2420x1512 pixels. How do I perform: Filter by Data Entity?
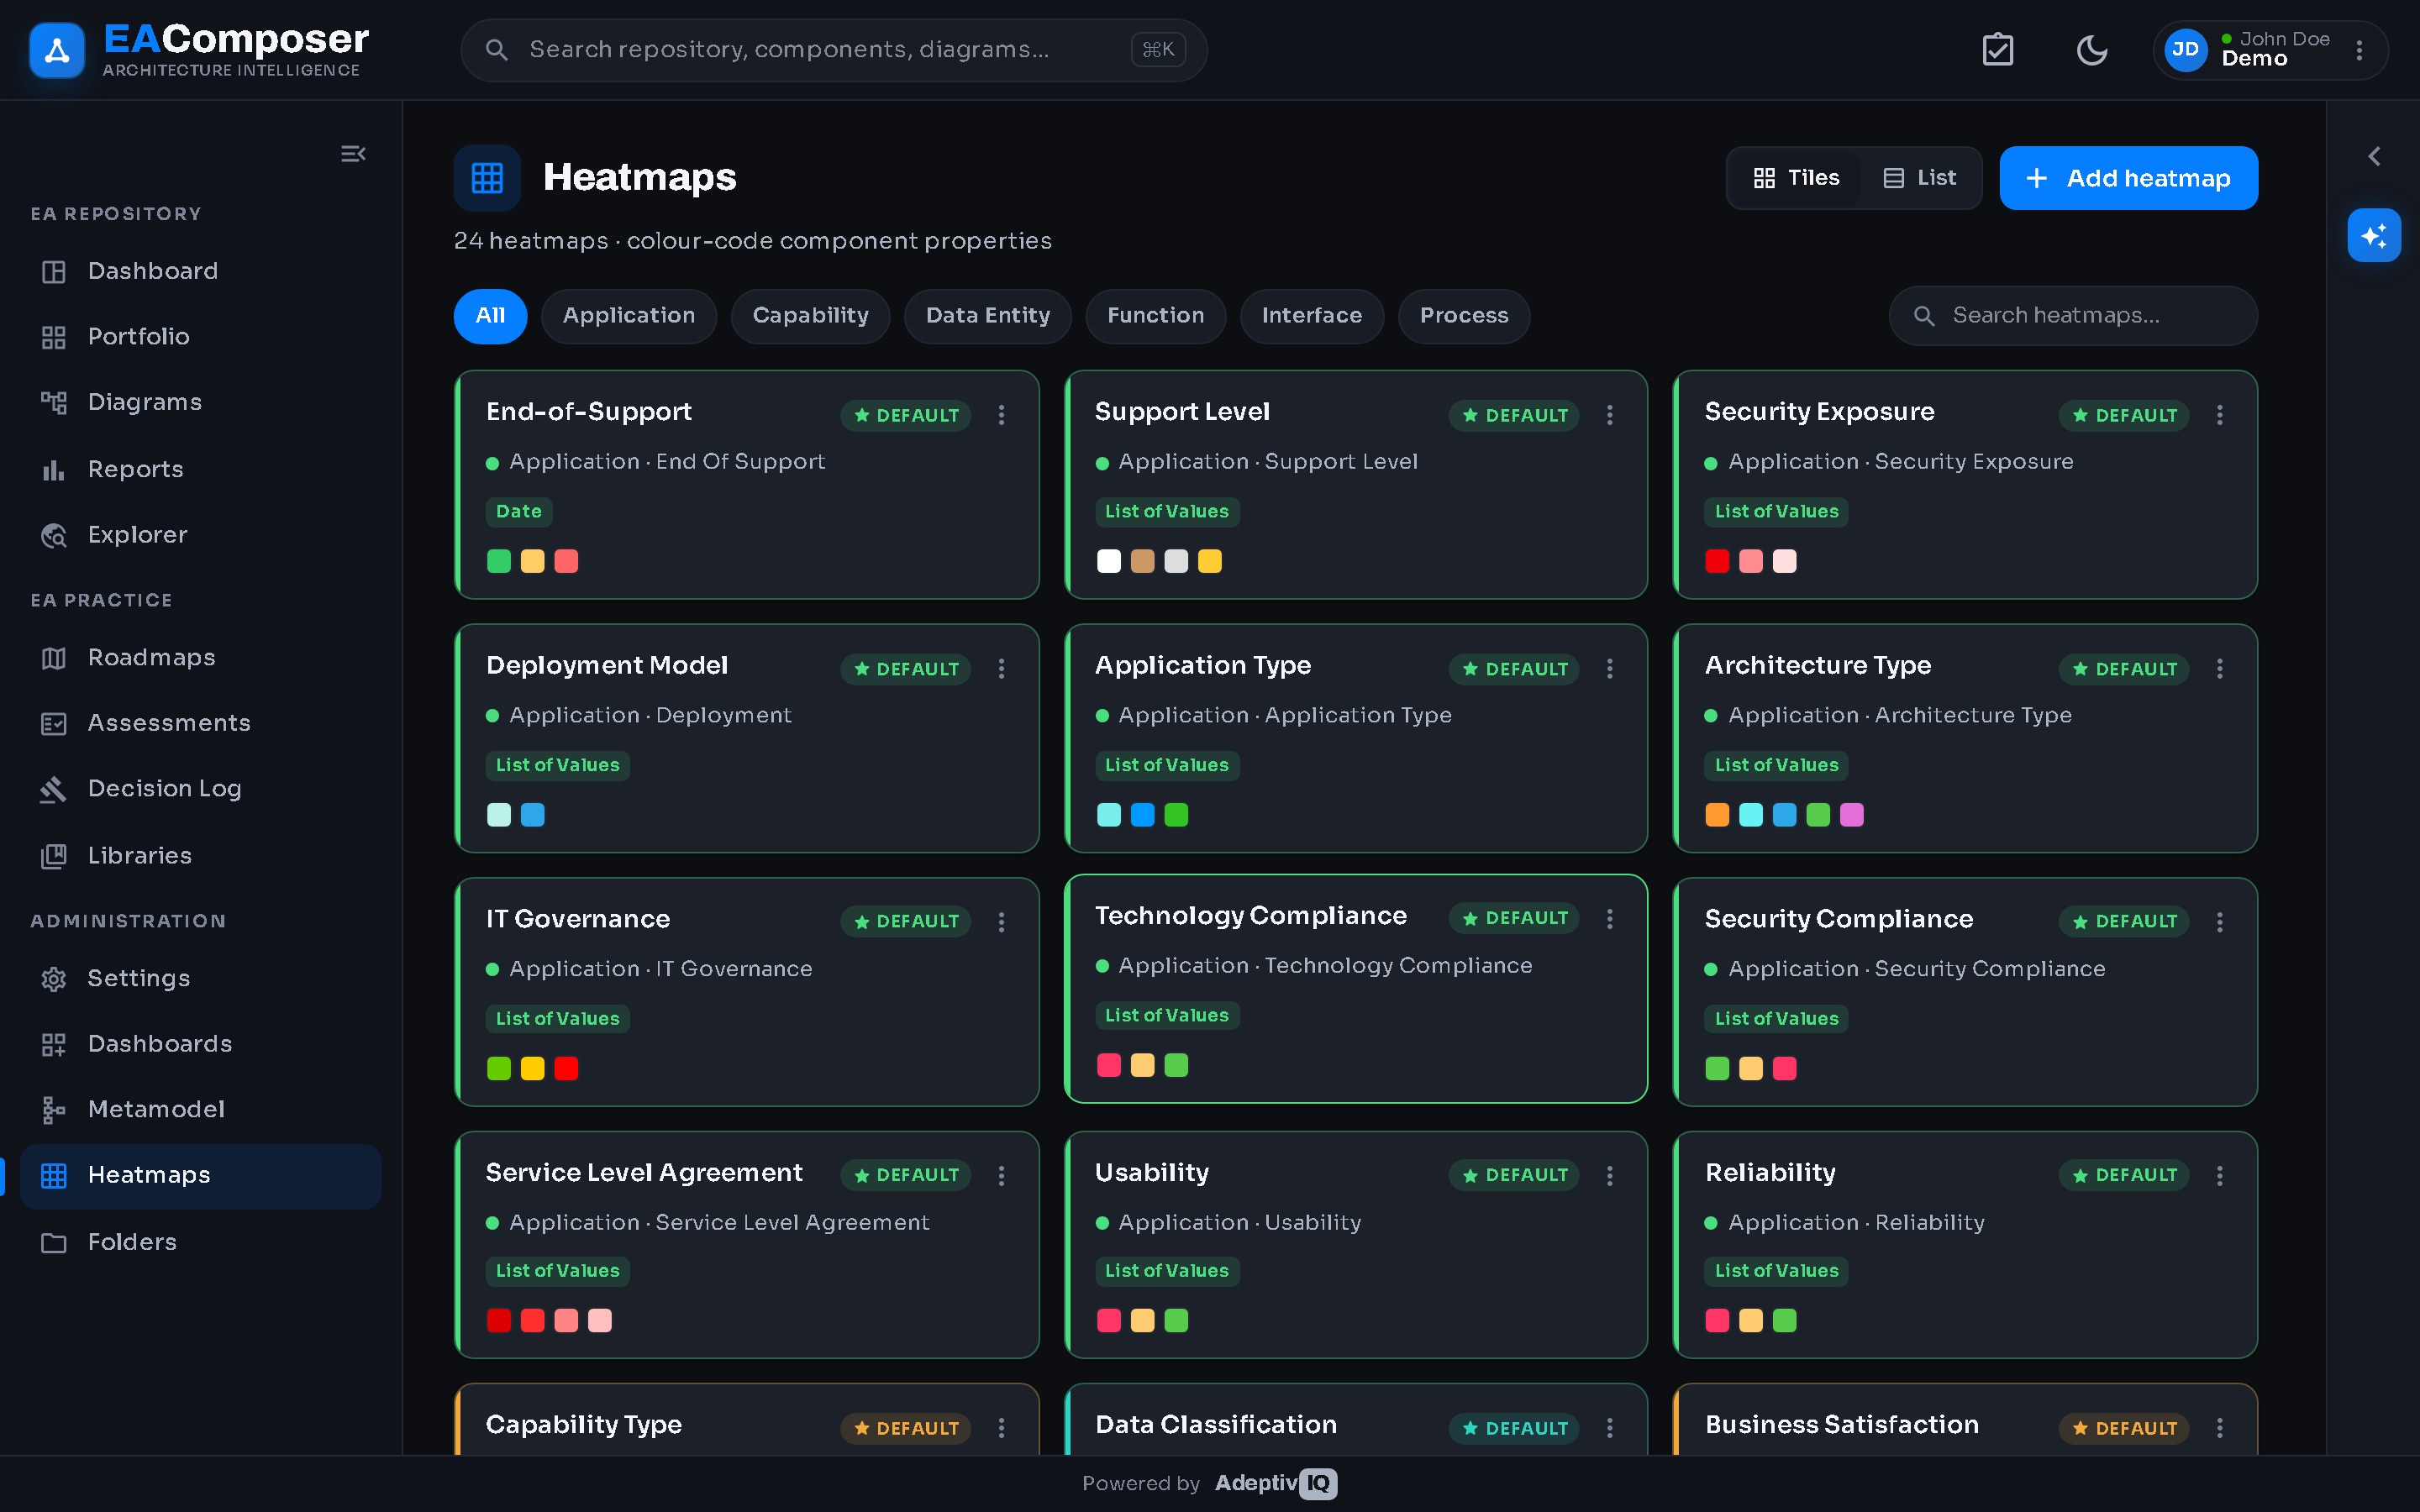tap(987, 316)
